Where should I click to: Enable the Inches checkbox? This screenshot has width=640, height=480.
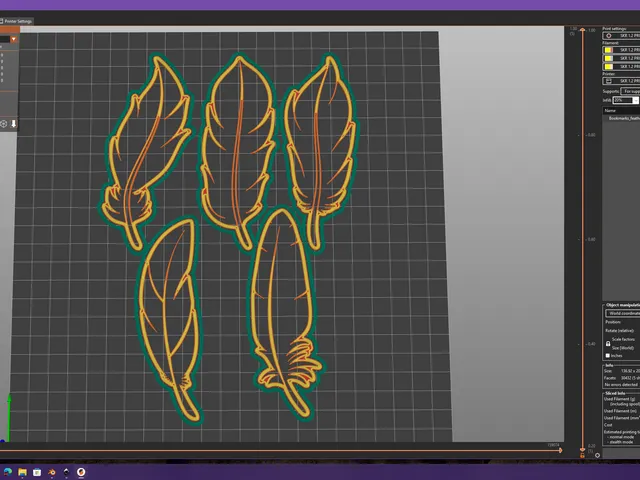(x=607, y=356)
